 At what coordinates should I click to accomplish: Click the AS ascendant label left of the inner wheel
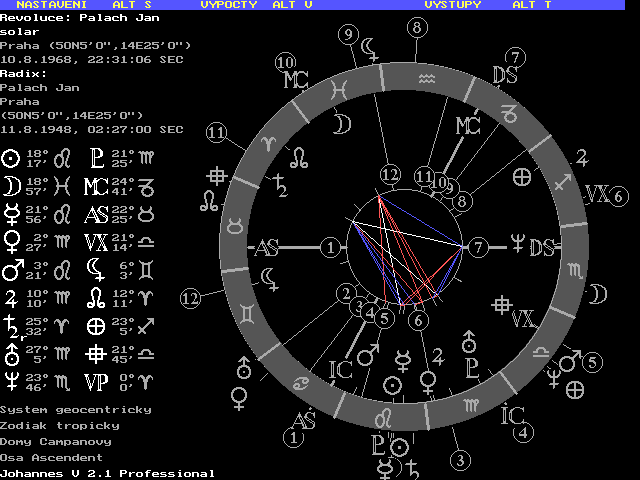coord(267,247)
